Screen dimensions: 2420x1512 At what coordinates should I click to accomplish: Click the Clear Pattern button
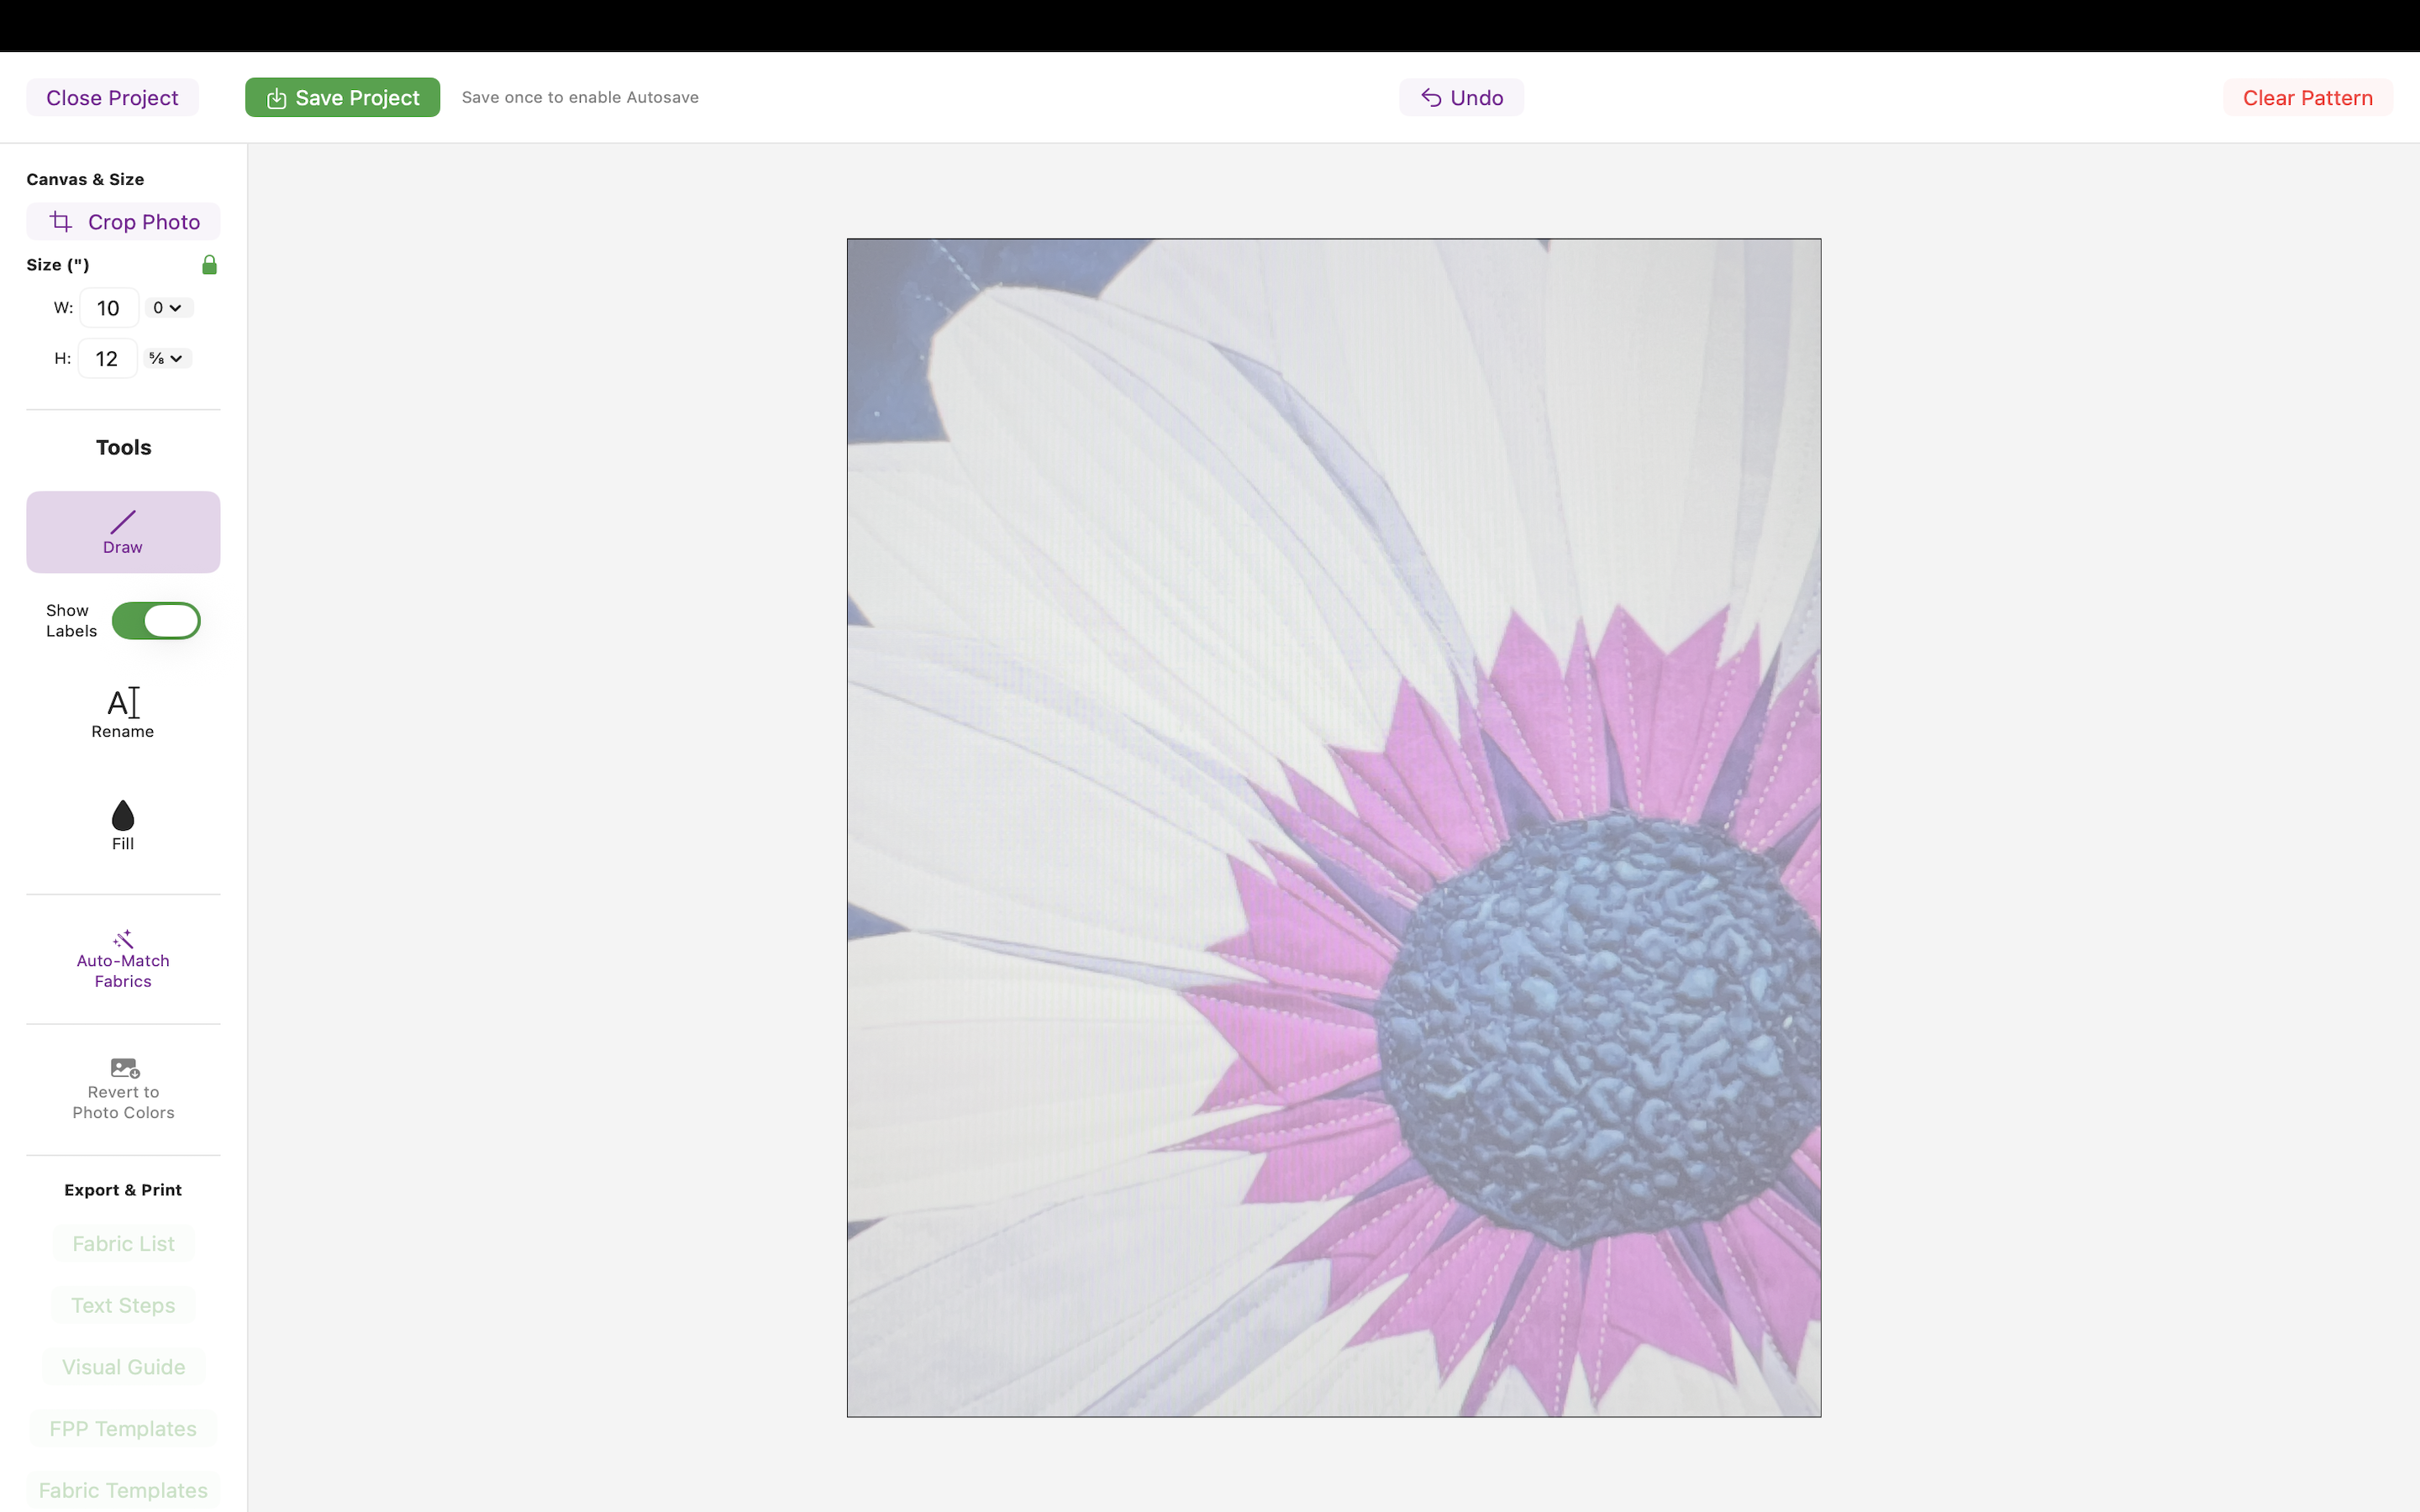tap(2307, 98)
